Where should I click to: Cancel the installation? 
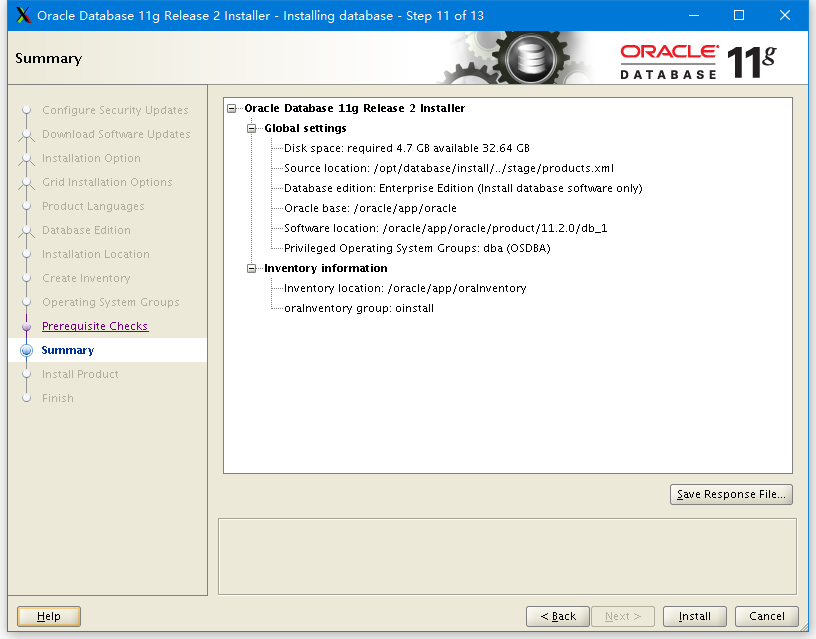[766, 616]
